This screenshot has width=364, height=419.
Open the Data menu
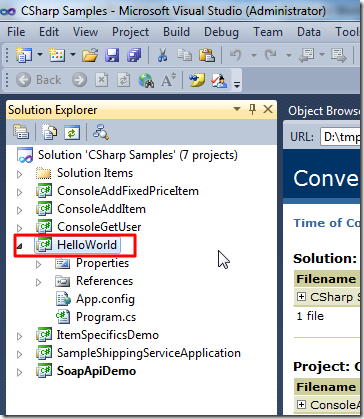[309, 32]
